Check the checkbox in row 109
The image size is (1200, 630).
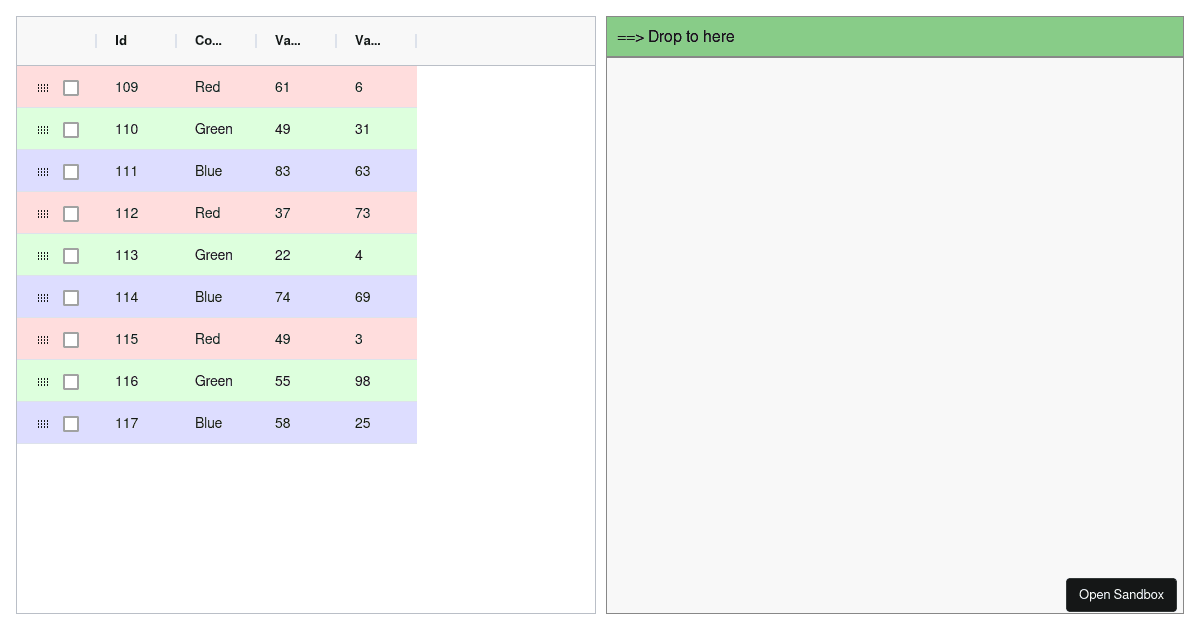click(71, 88)
